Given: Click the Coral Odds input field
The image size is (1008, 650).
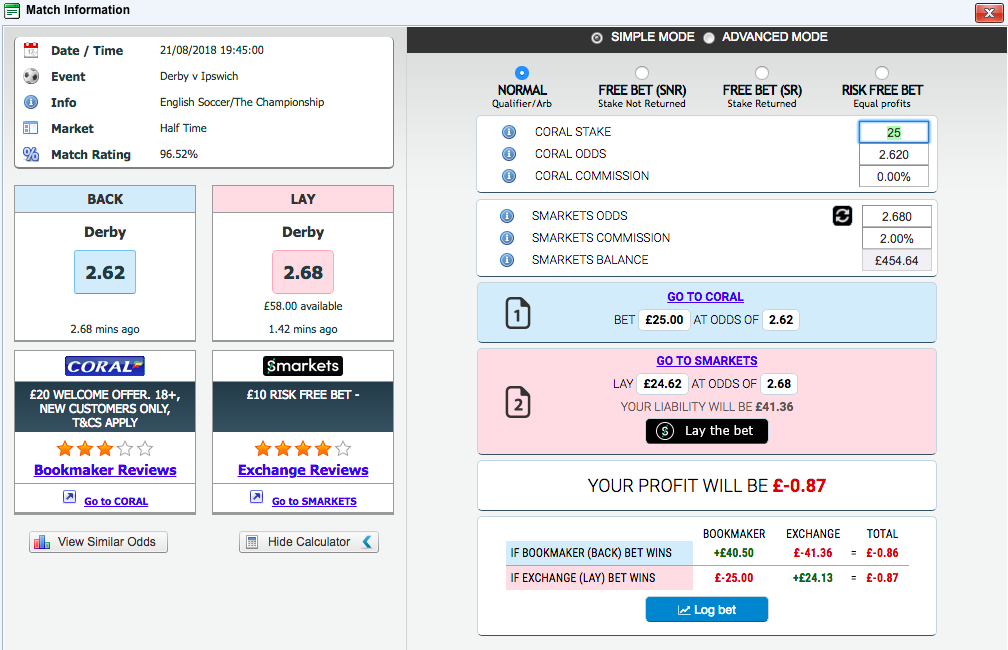Looking at the screenshot, I should pyautogui.click(x=894, y=154).
